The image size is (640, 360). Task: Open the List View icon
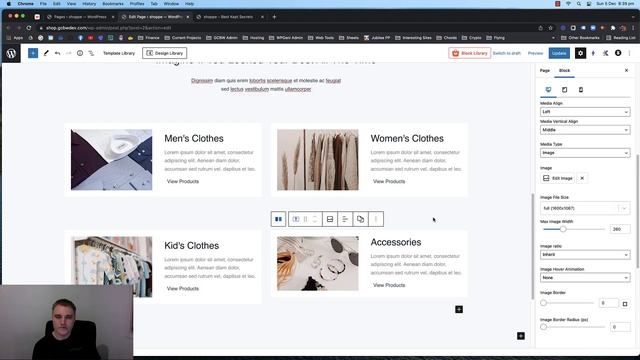91,53
